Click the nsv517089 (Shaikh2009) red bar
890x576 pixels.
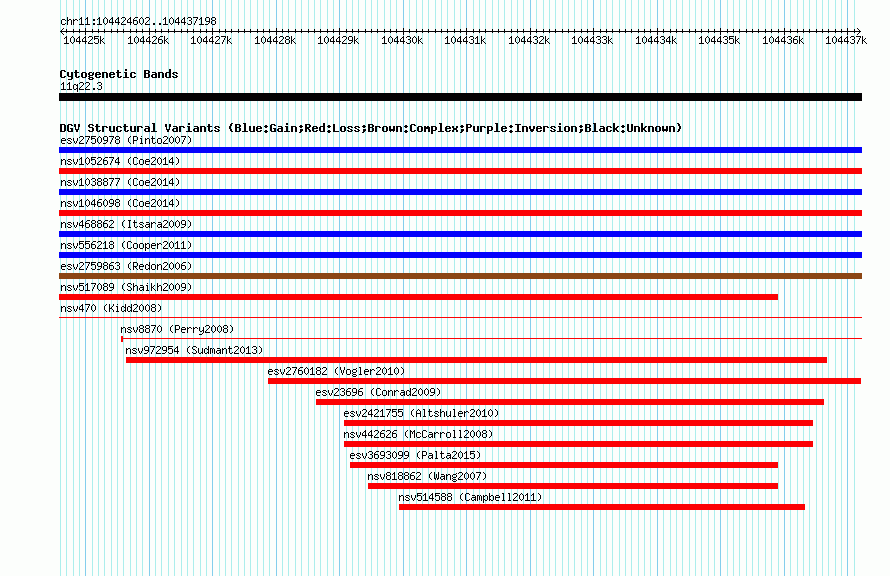pyautogui.click(x=418, y=297)
